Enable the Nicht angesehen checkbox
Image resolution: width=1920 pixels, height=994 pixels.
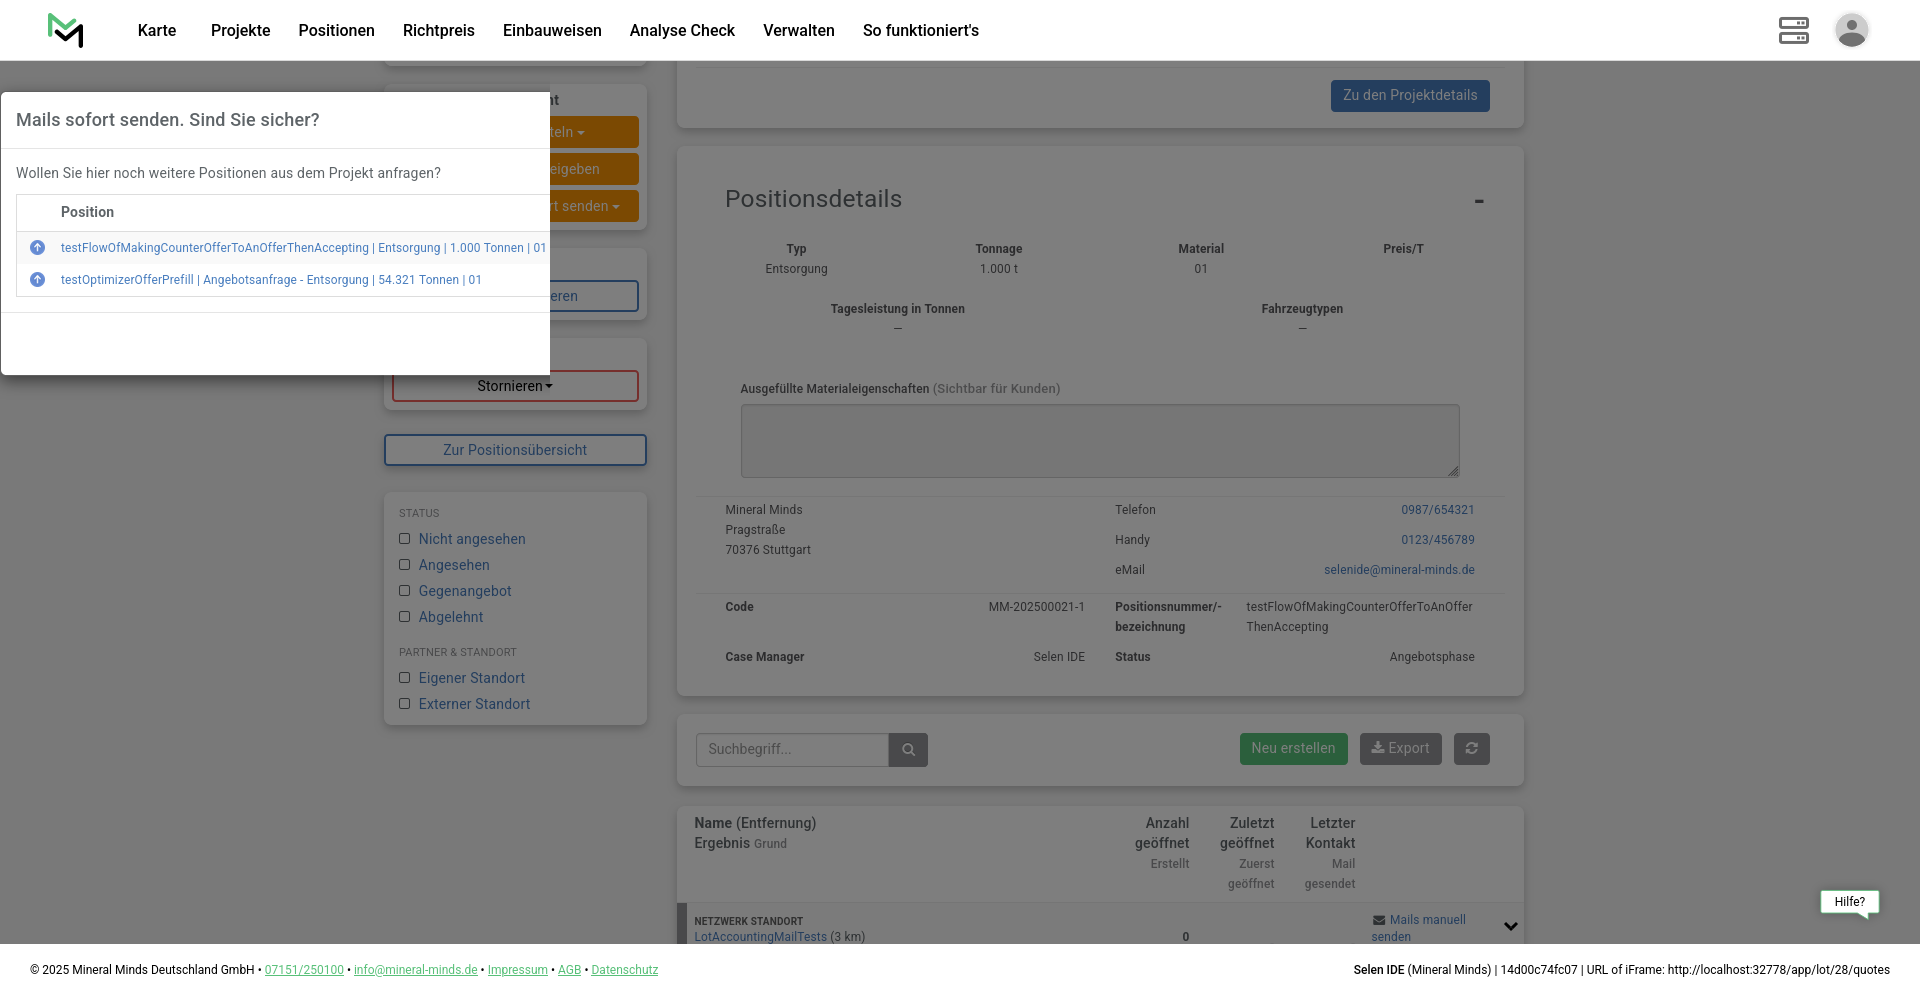(x=405, y=539)
